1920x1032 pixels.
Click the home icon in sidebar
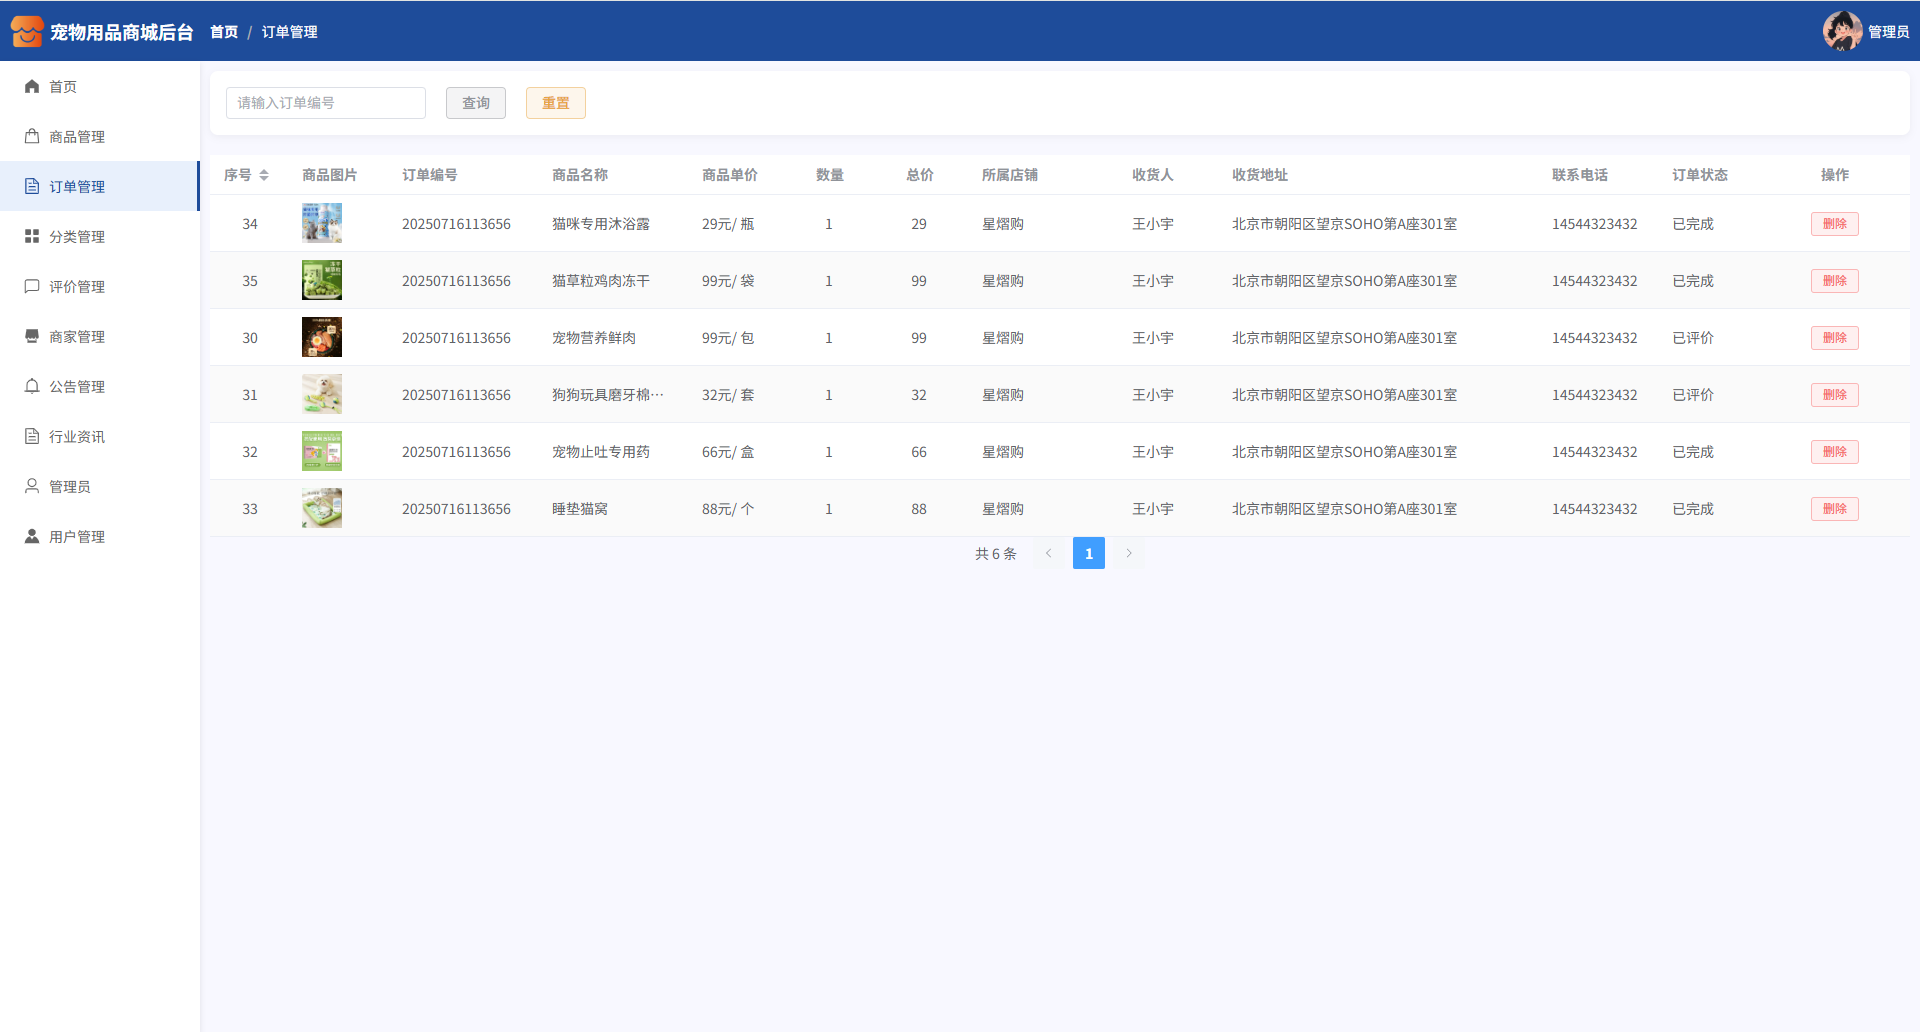[32, 87]
